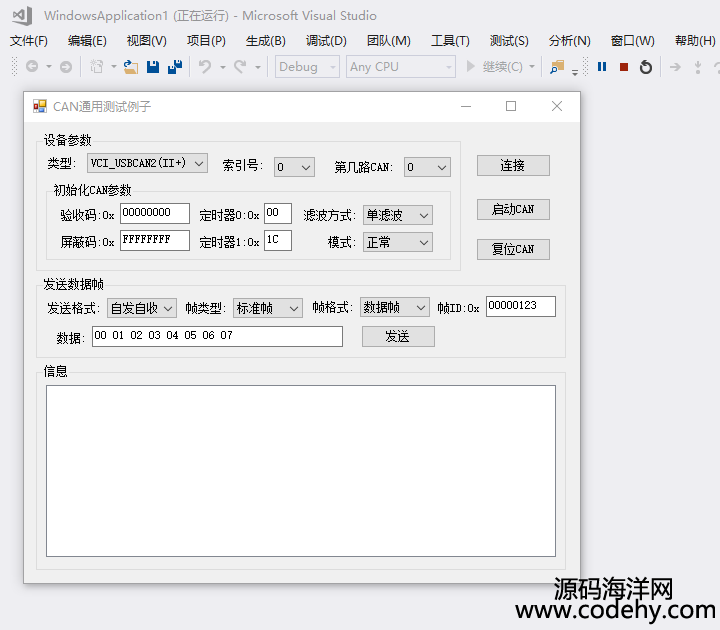
Task: Open the 编辑(E) menu
Action: point(87,41)
